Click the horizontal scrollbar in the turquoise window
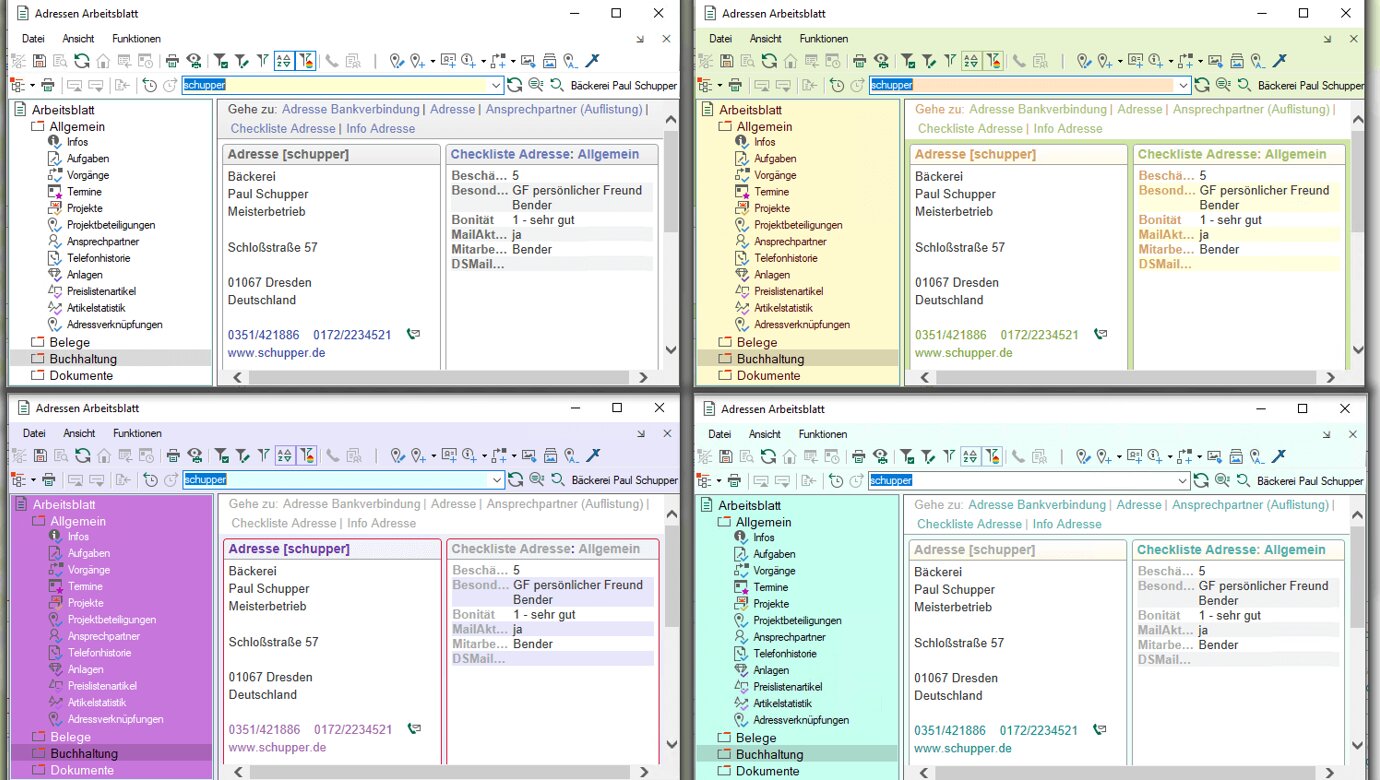 click(x=1124, y=773)
